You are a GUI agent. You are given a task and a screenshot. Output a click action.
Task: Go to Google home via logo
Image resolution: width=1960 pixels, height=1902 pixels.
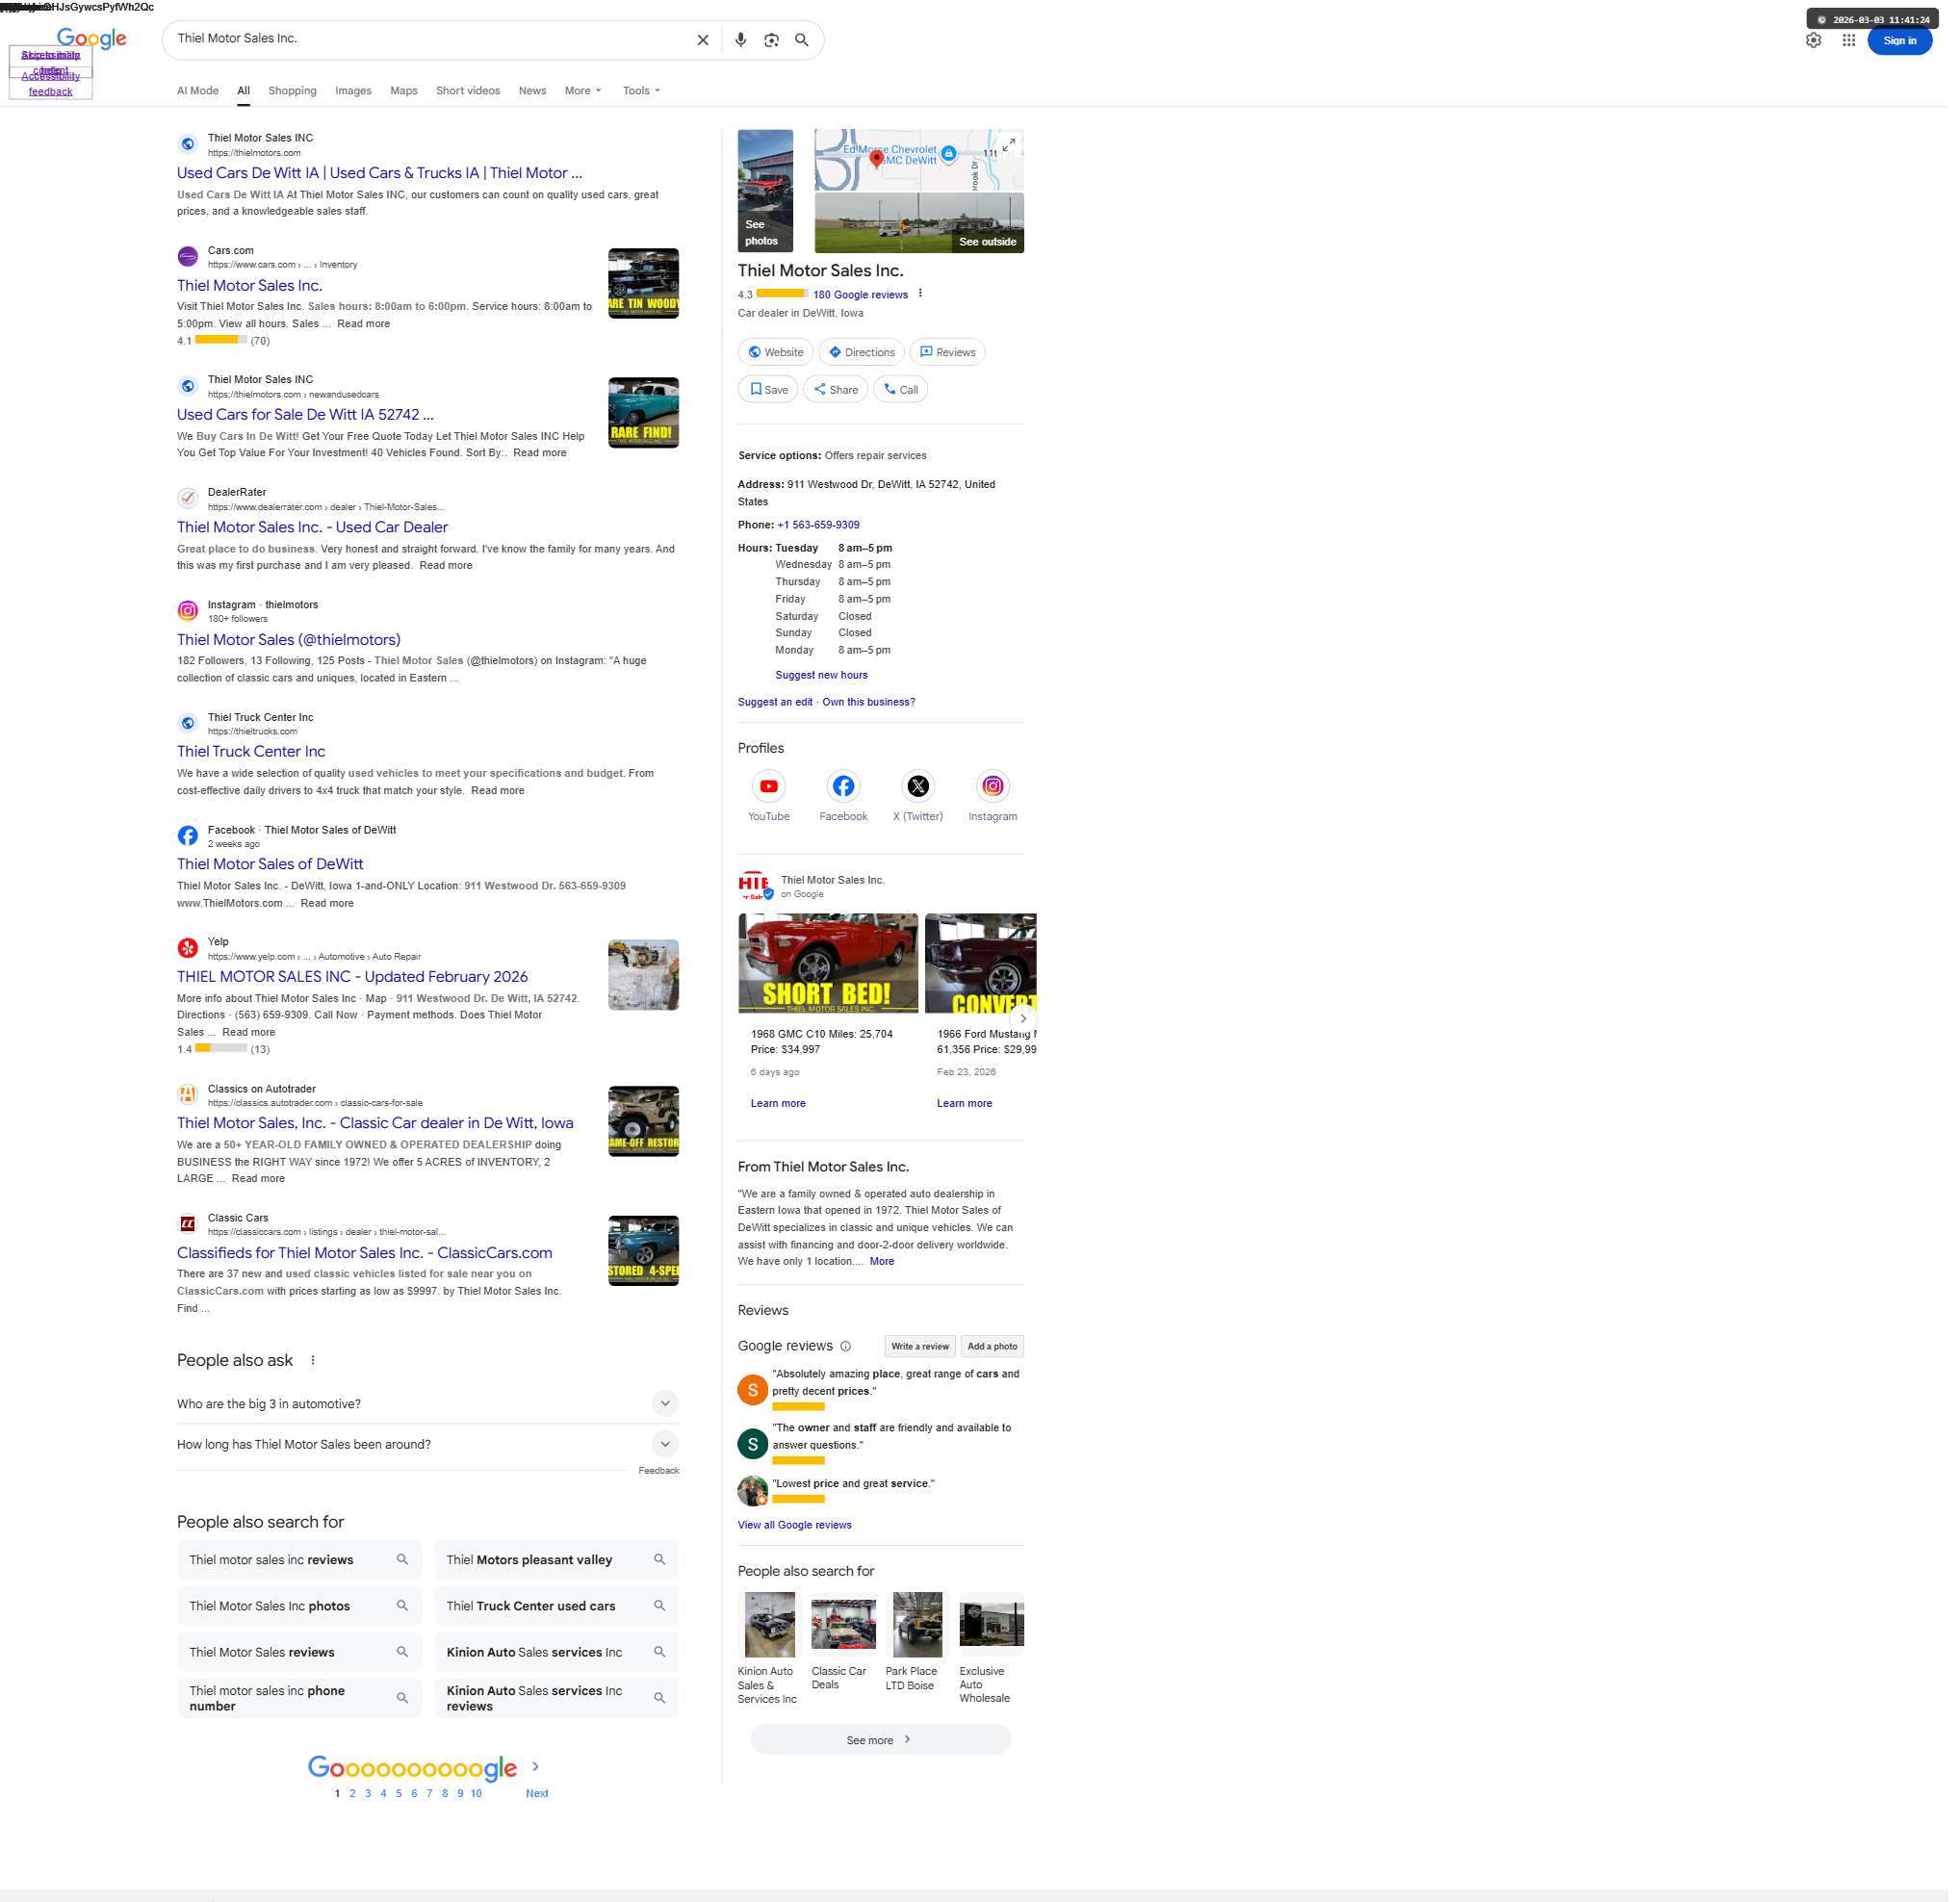coord(91,39)
